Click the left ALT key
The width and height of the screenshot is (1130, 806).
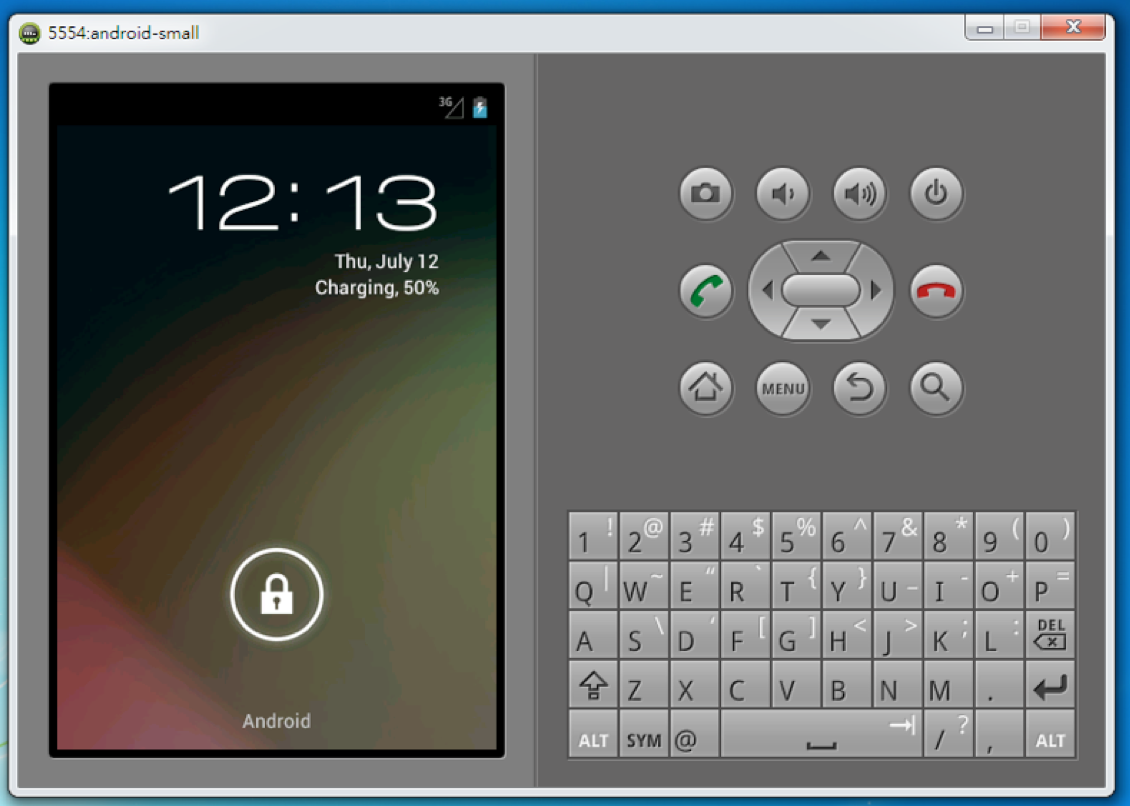click(593, 734)
